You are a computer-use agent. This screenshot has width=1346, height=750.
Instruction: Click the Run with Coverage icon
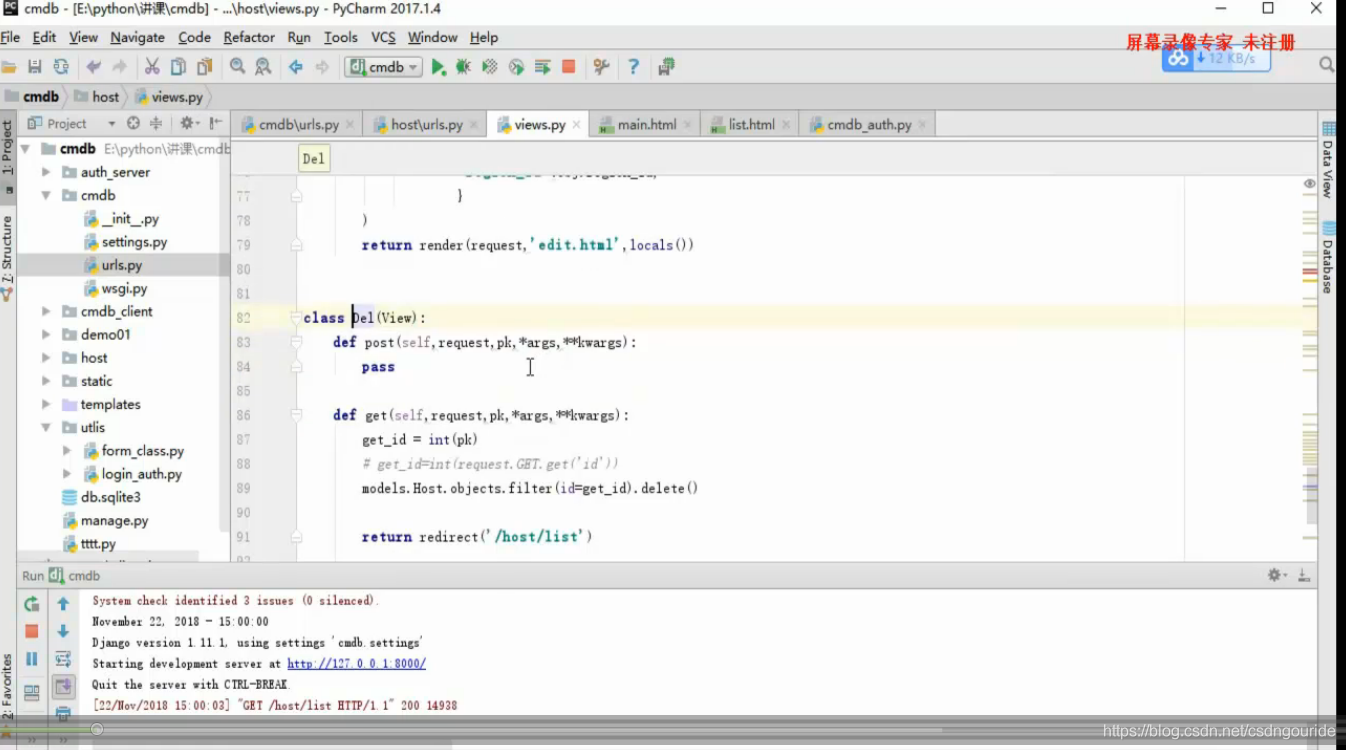(490, 67)
